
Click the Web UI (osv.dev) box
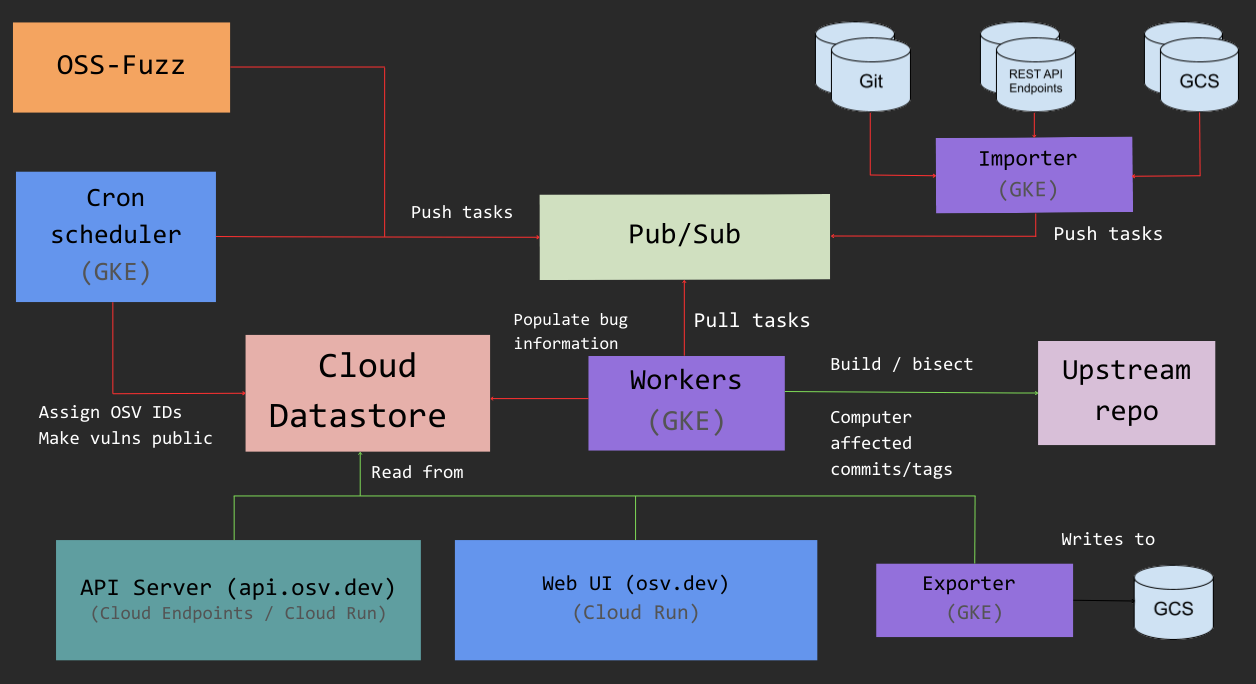tap(636, 600)
